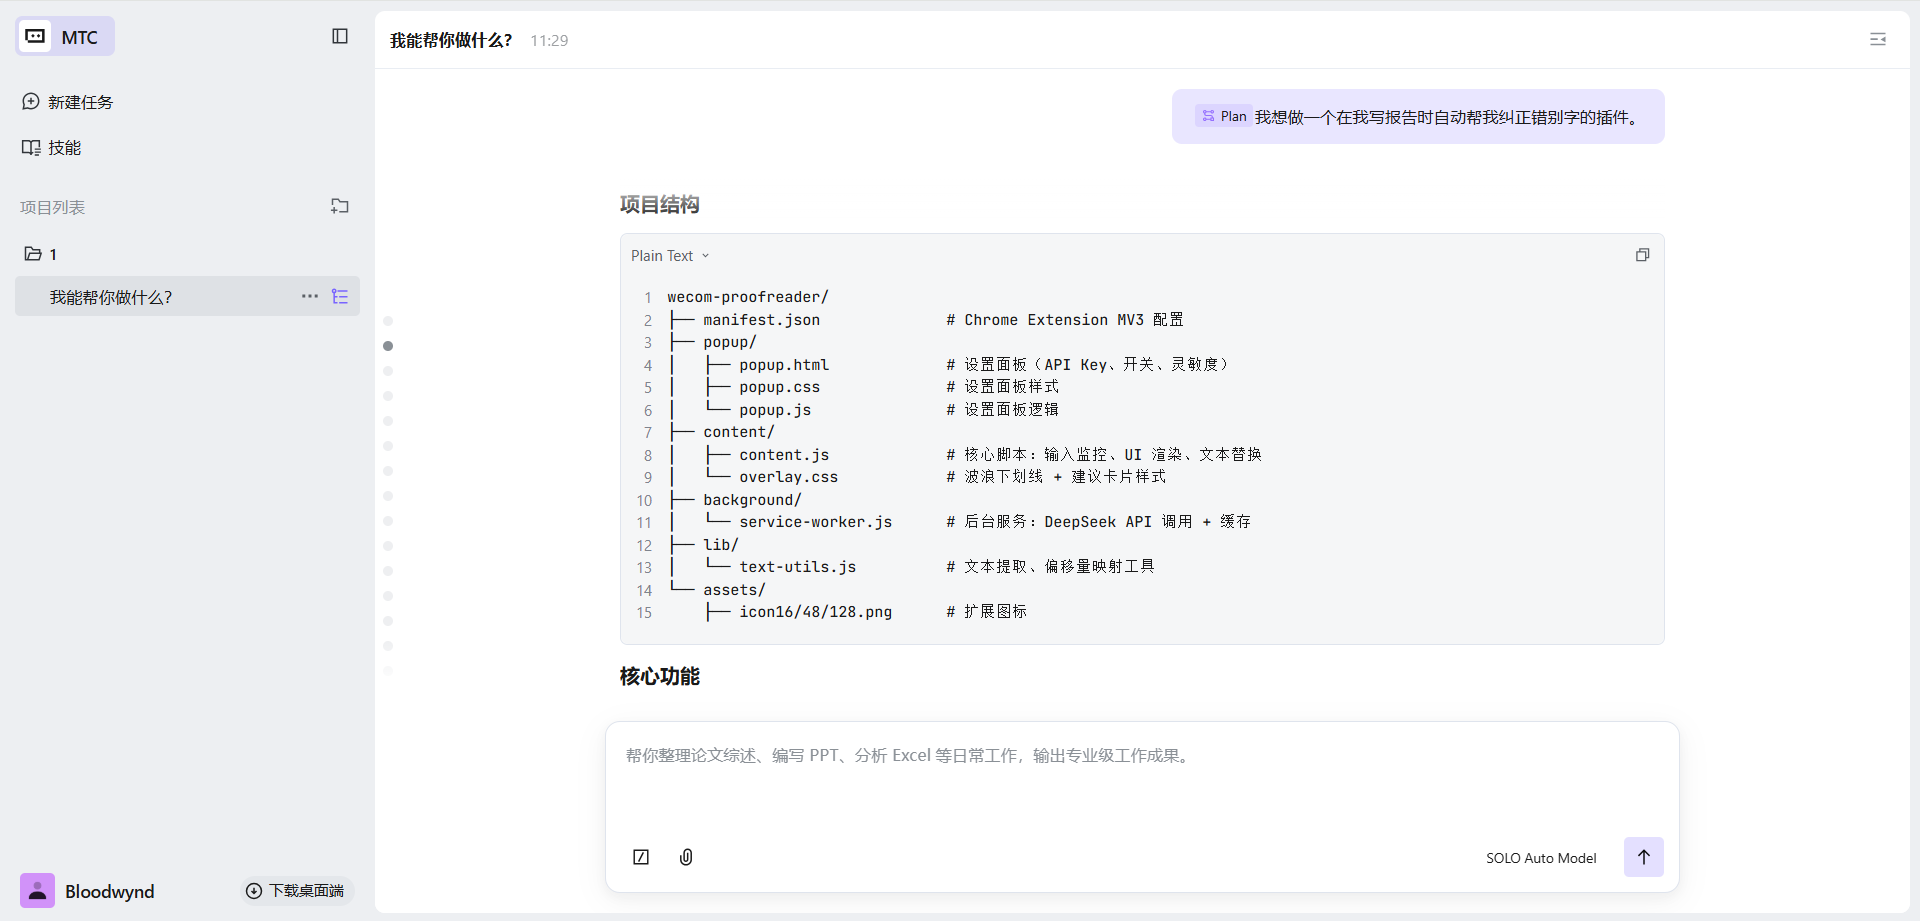The width and height of the screenshot is (1920, 921).
Task: Attach a file with paperclip icon
Action: coord(686,857)
